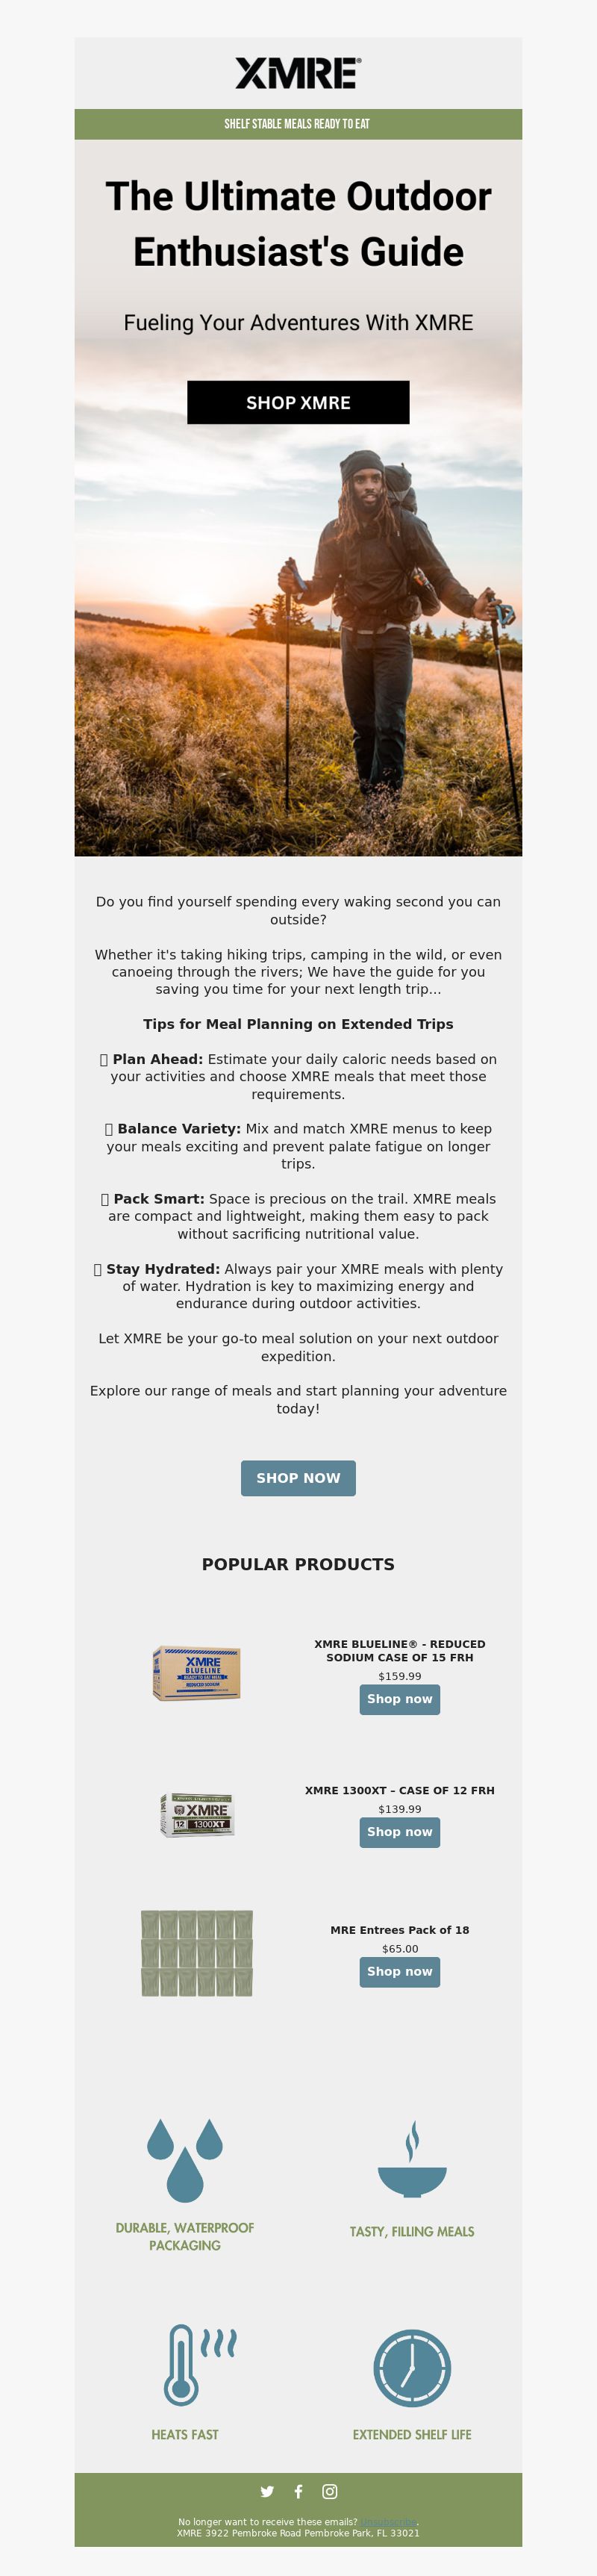Click the black SHOP XMRE button

pyautogui.click(x=298, y=402)
